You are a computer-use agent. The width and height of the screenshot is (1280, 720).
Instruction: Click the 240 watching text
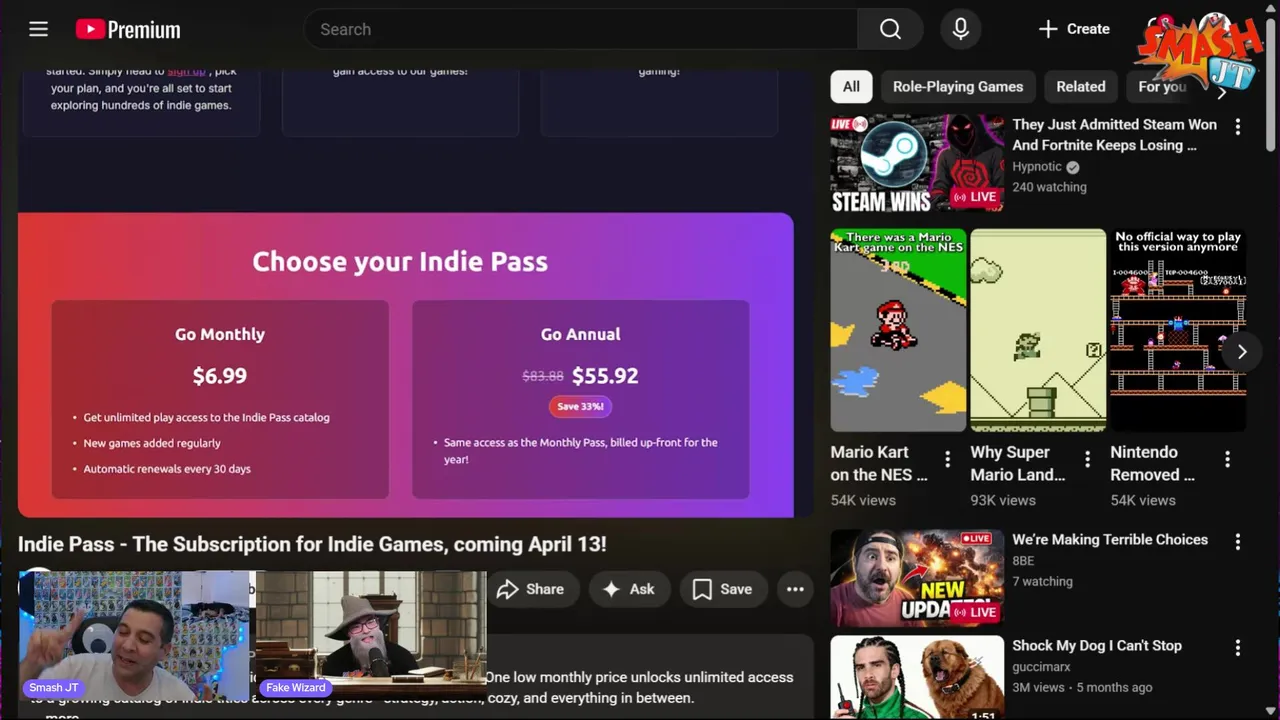click(1049, 187)
